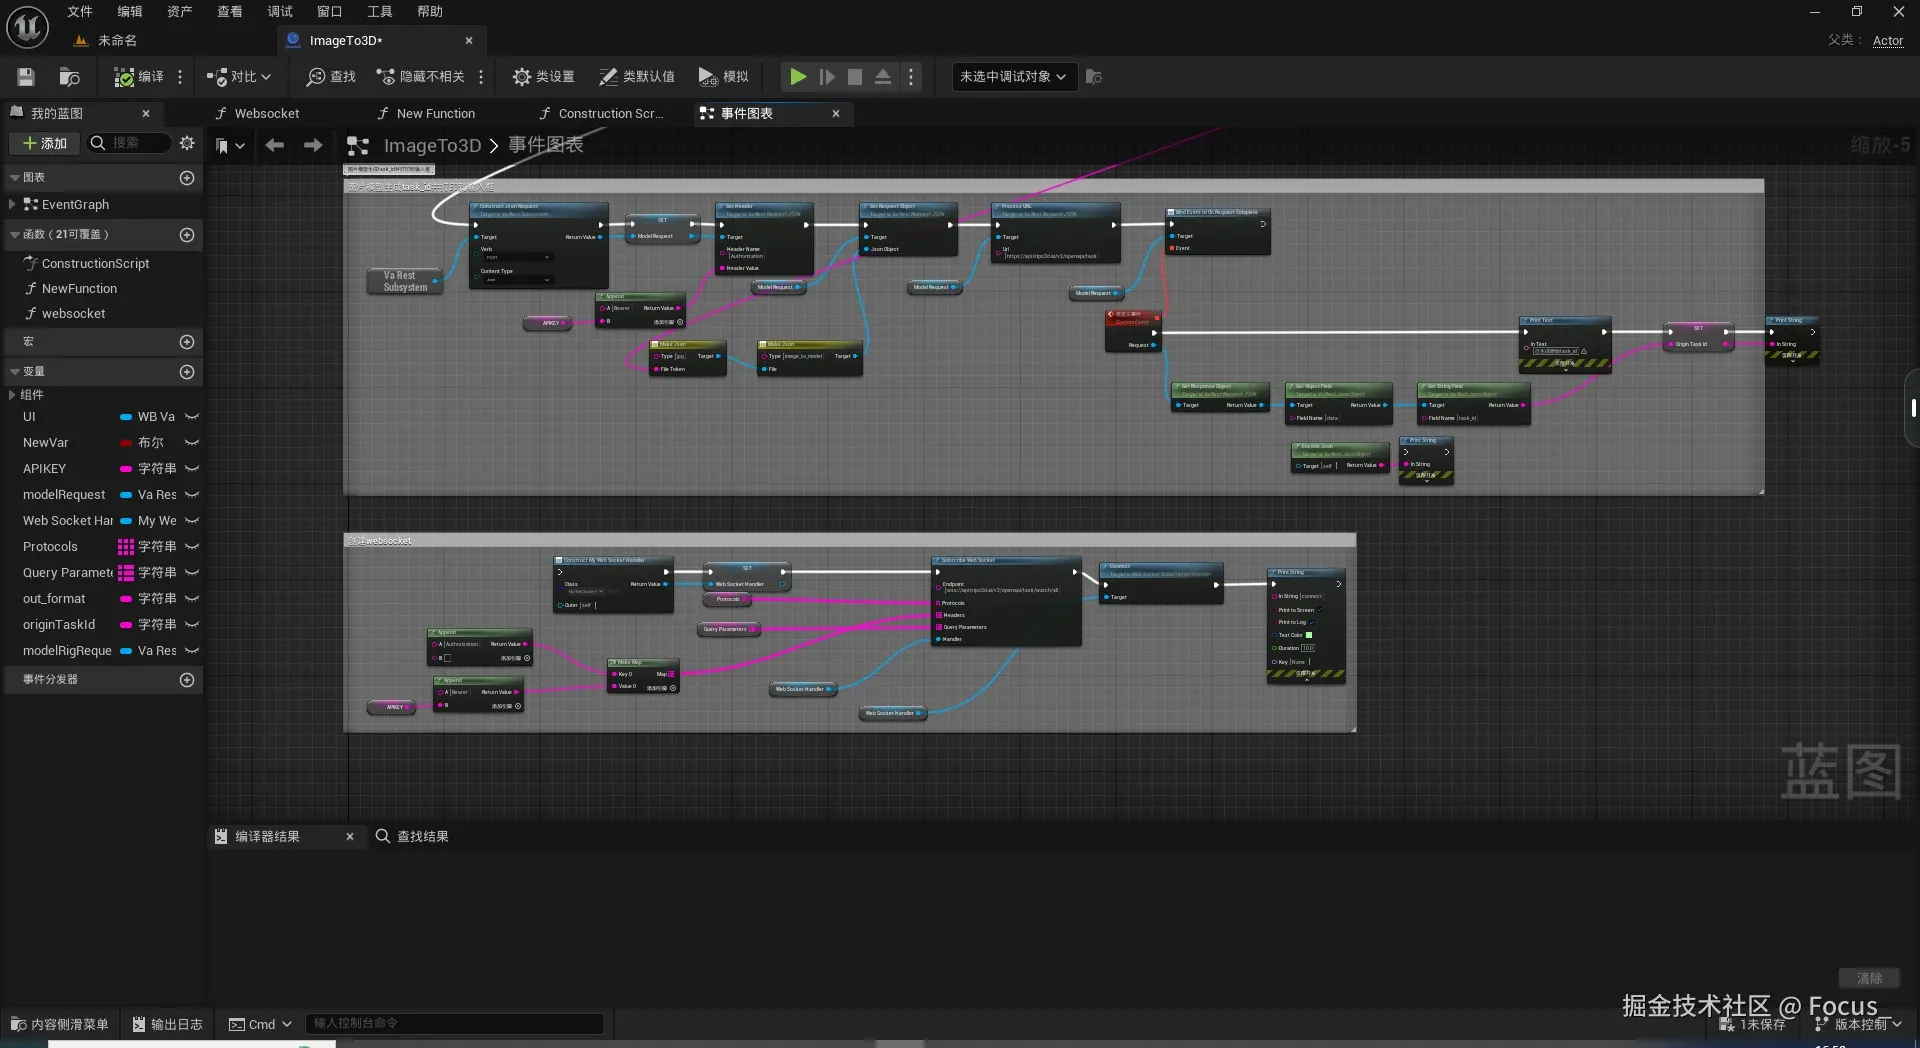Image resolution: width=1920 pixels, height=1048 pixels.
Task: Switch to the Construction Script tab
Action: tap(602, 114)
